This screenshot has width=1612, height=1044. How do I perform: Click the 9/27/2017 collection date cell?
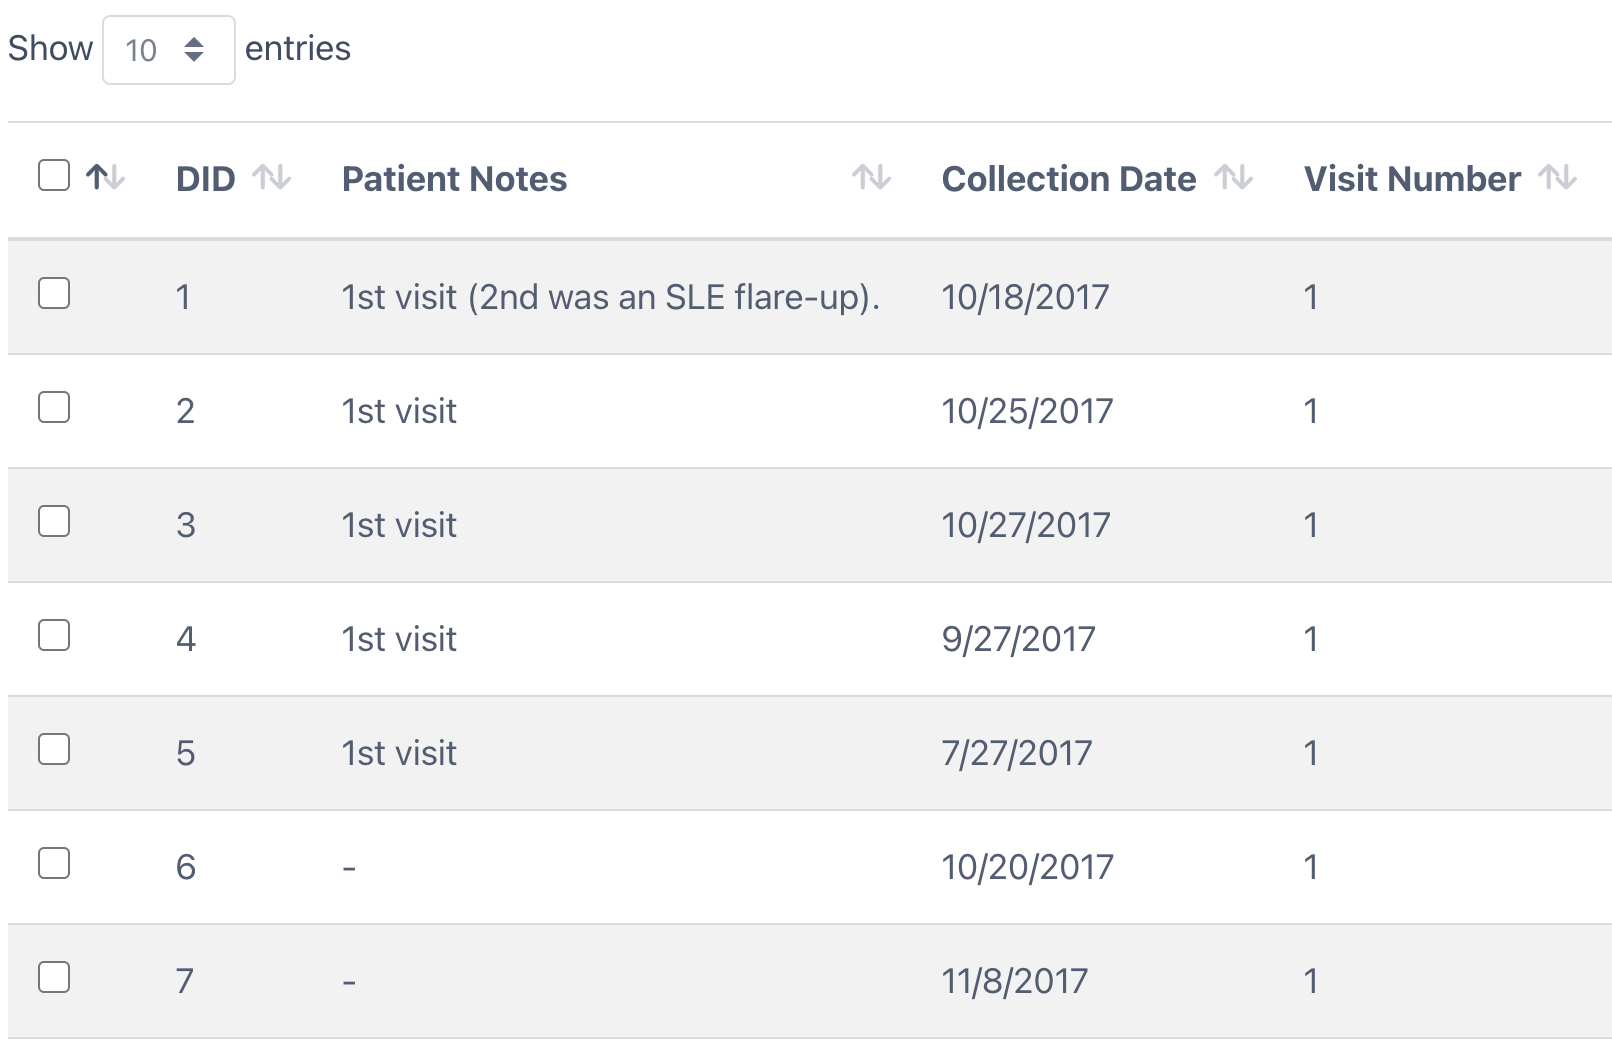(1018, 639)
